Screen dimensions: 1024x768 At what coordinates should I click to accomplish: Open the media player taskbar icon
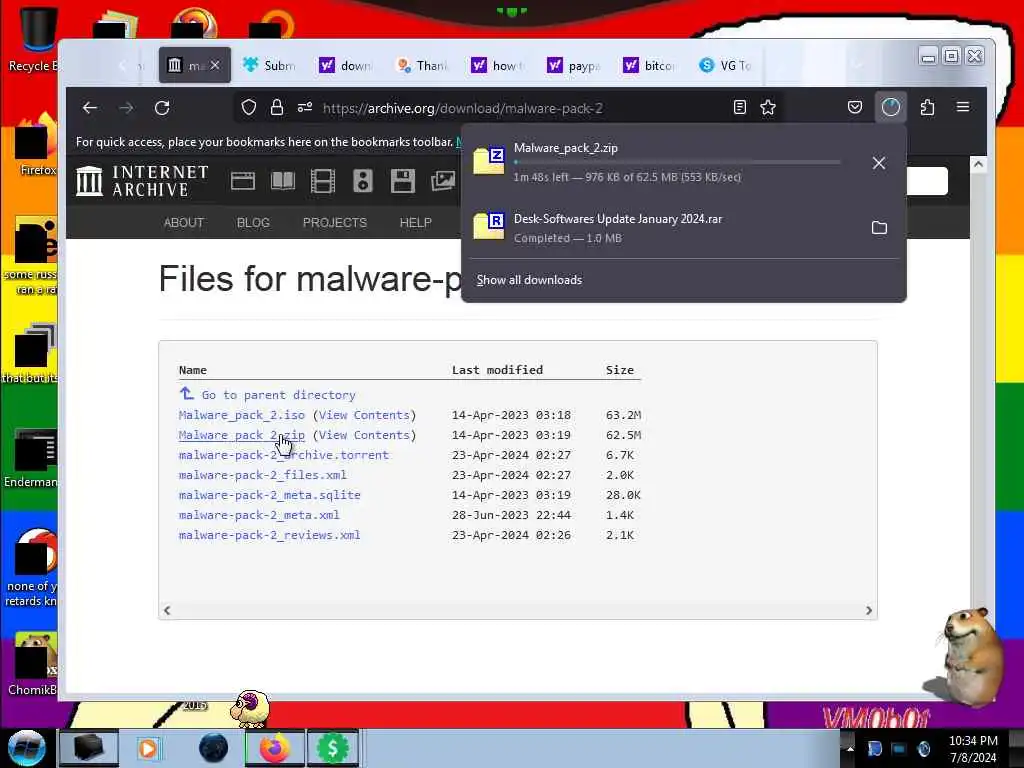[148, 748]
